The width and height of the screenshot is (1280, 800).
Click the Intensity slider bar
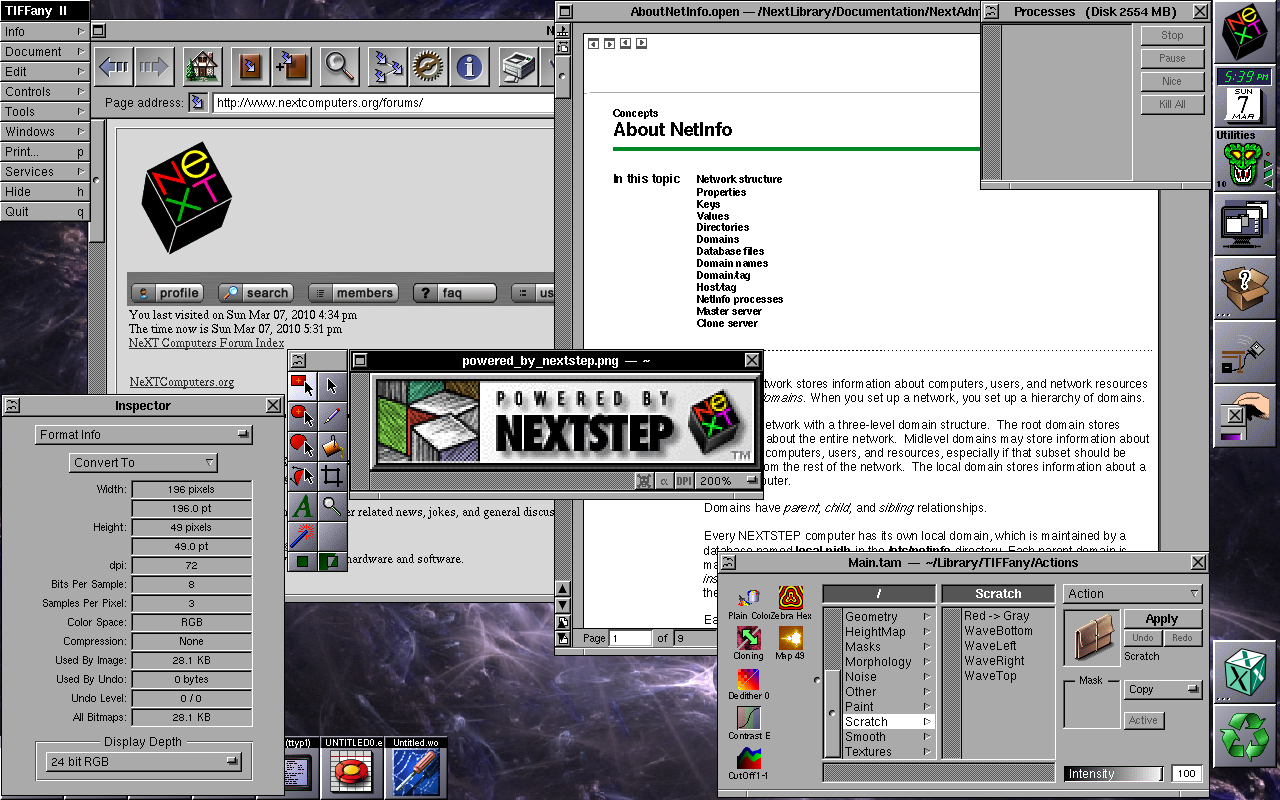click(1114, 774)
